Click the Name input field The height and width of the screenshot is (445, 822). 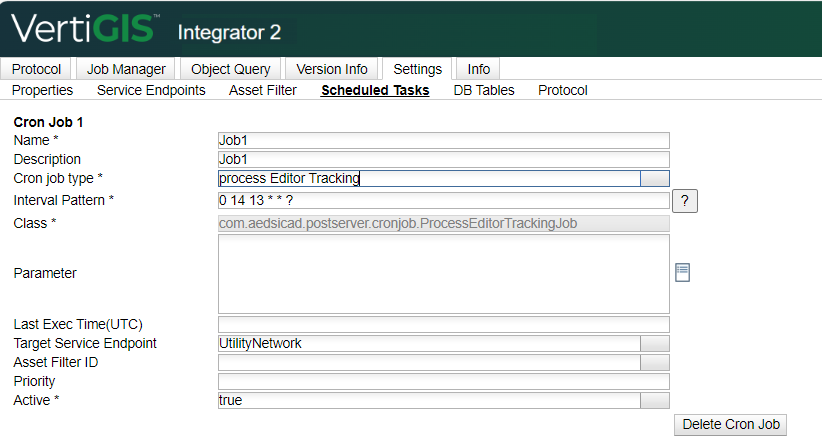click(x=443, y=141)
